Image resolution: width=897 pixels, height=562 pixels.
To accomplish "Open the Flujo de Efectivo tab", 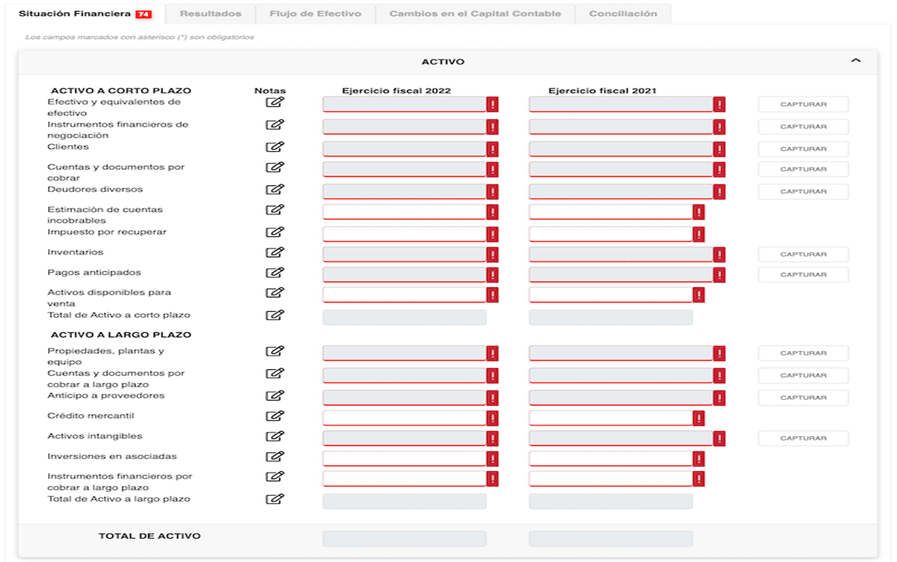I will (315, 14).
